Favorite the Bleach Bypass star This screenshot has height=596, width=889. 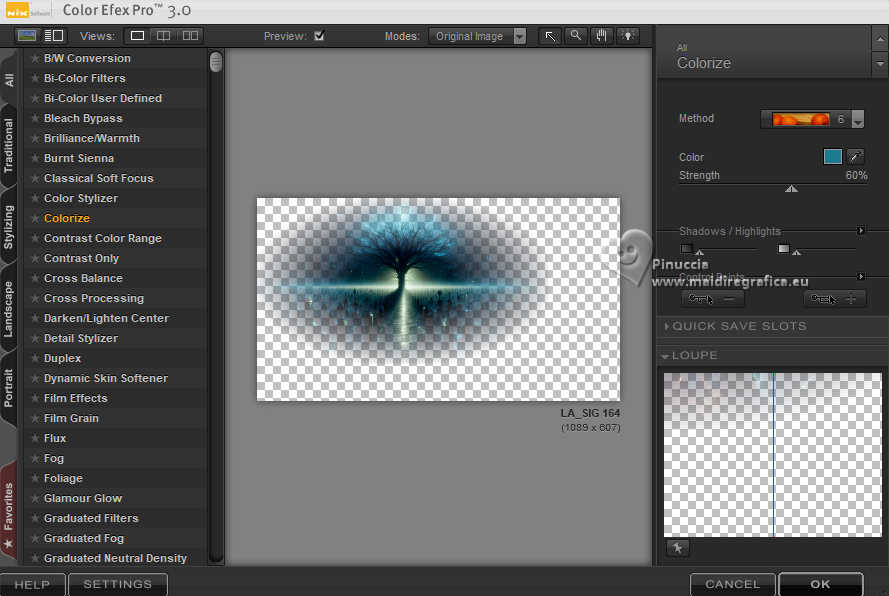35,119
